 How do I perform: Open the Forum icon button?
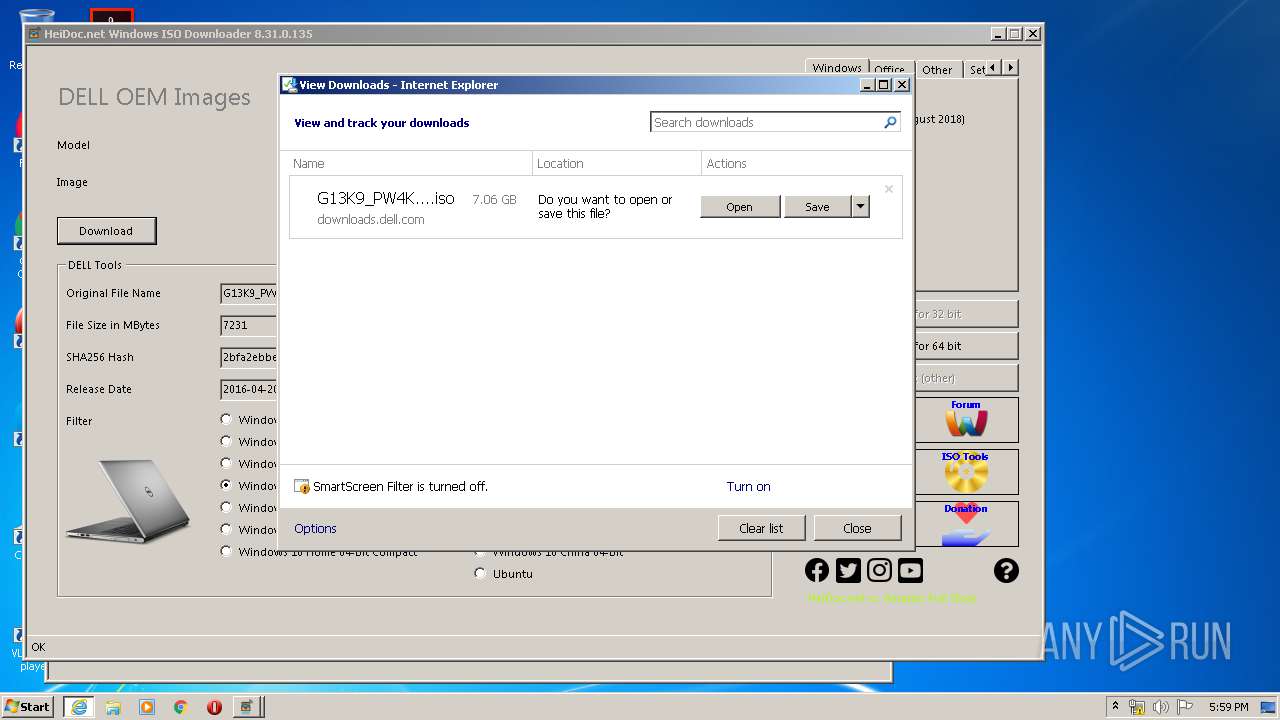[x=966, y=420]
